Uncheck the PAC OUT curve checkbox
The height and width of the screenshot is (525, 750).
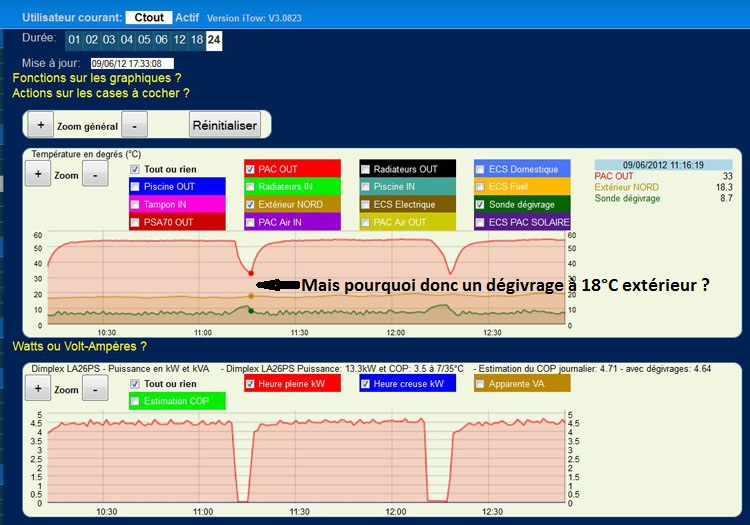pos(251,169)
